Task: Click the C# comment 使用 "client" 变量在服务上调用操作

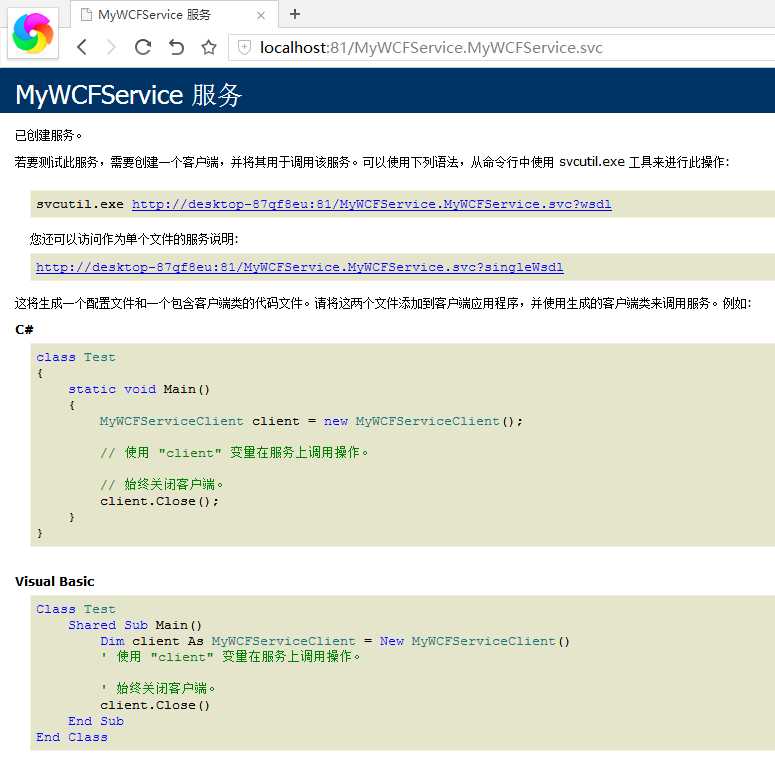Action: [x=234, y=453]
